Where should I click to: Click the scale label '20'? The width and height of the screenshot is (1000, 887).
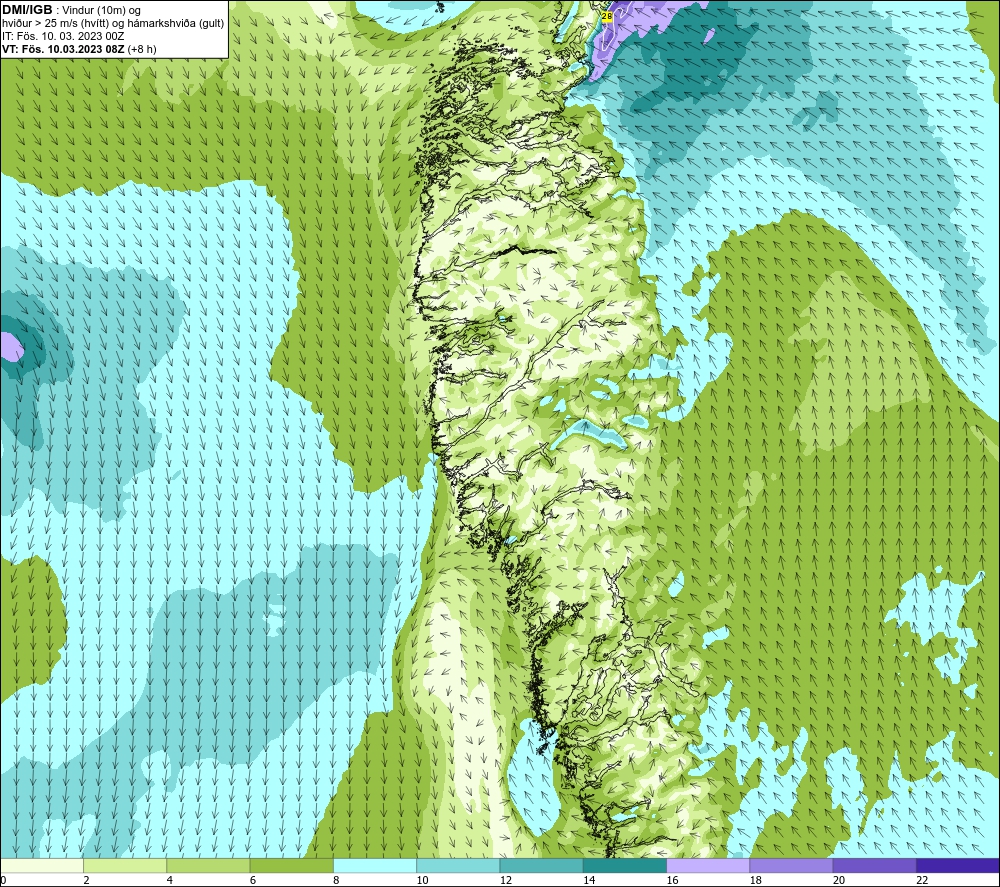(x=839, y=881)
